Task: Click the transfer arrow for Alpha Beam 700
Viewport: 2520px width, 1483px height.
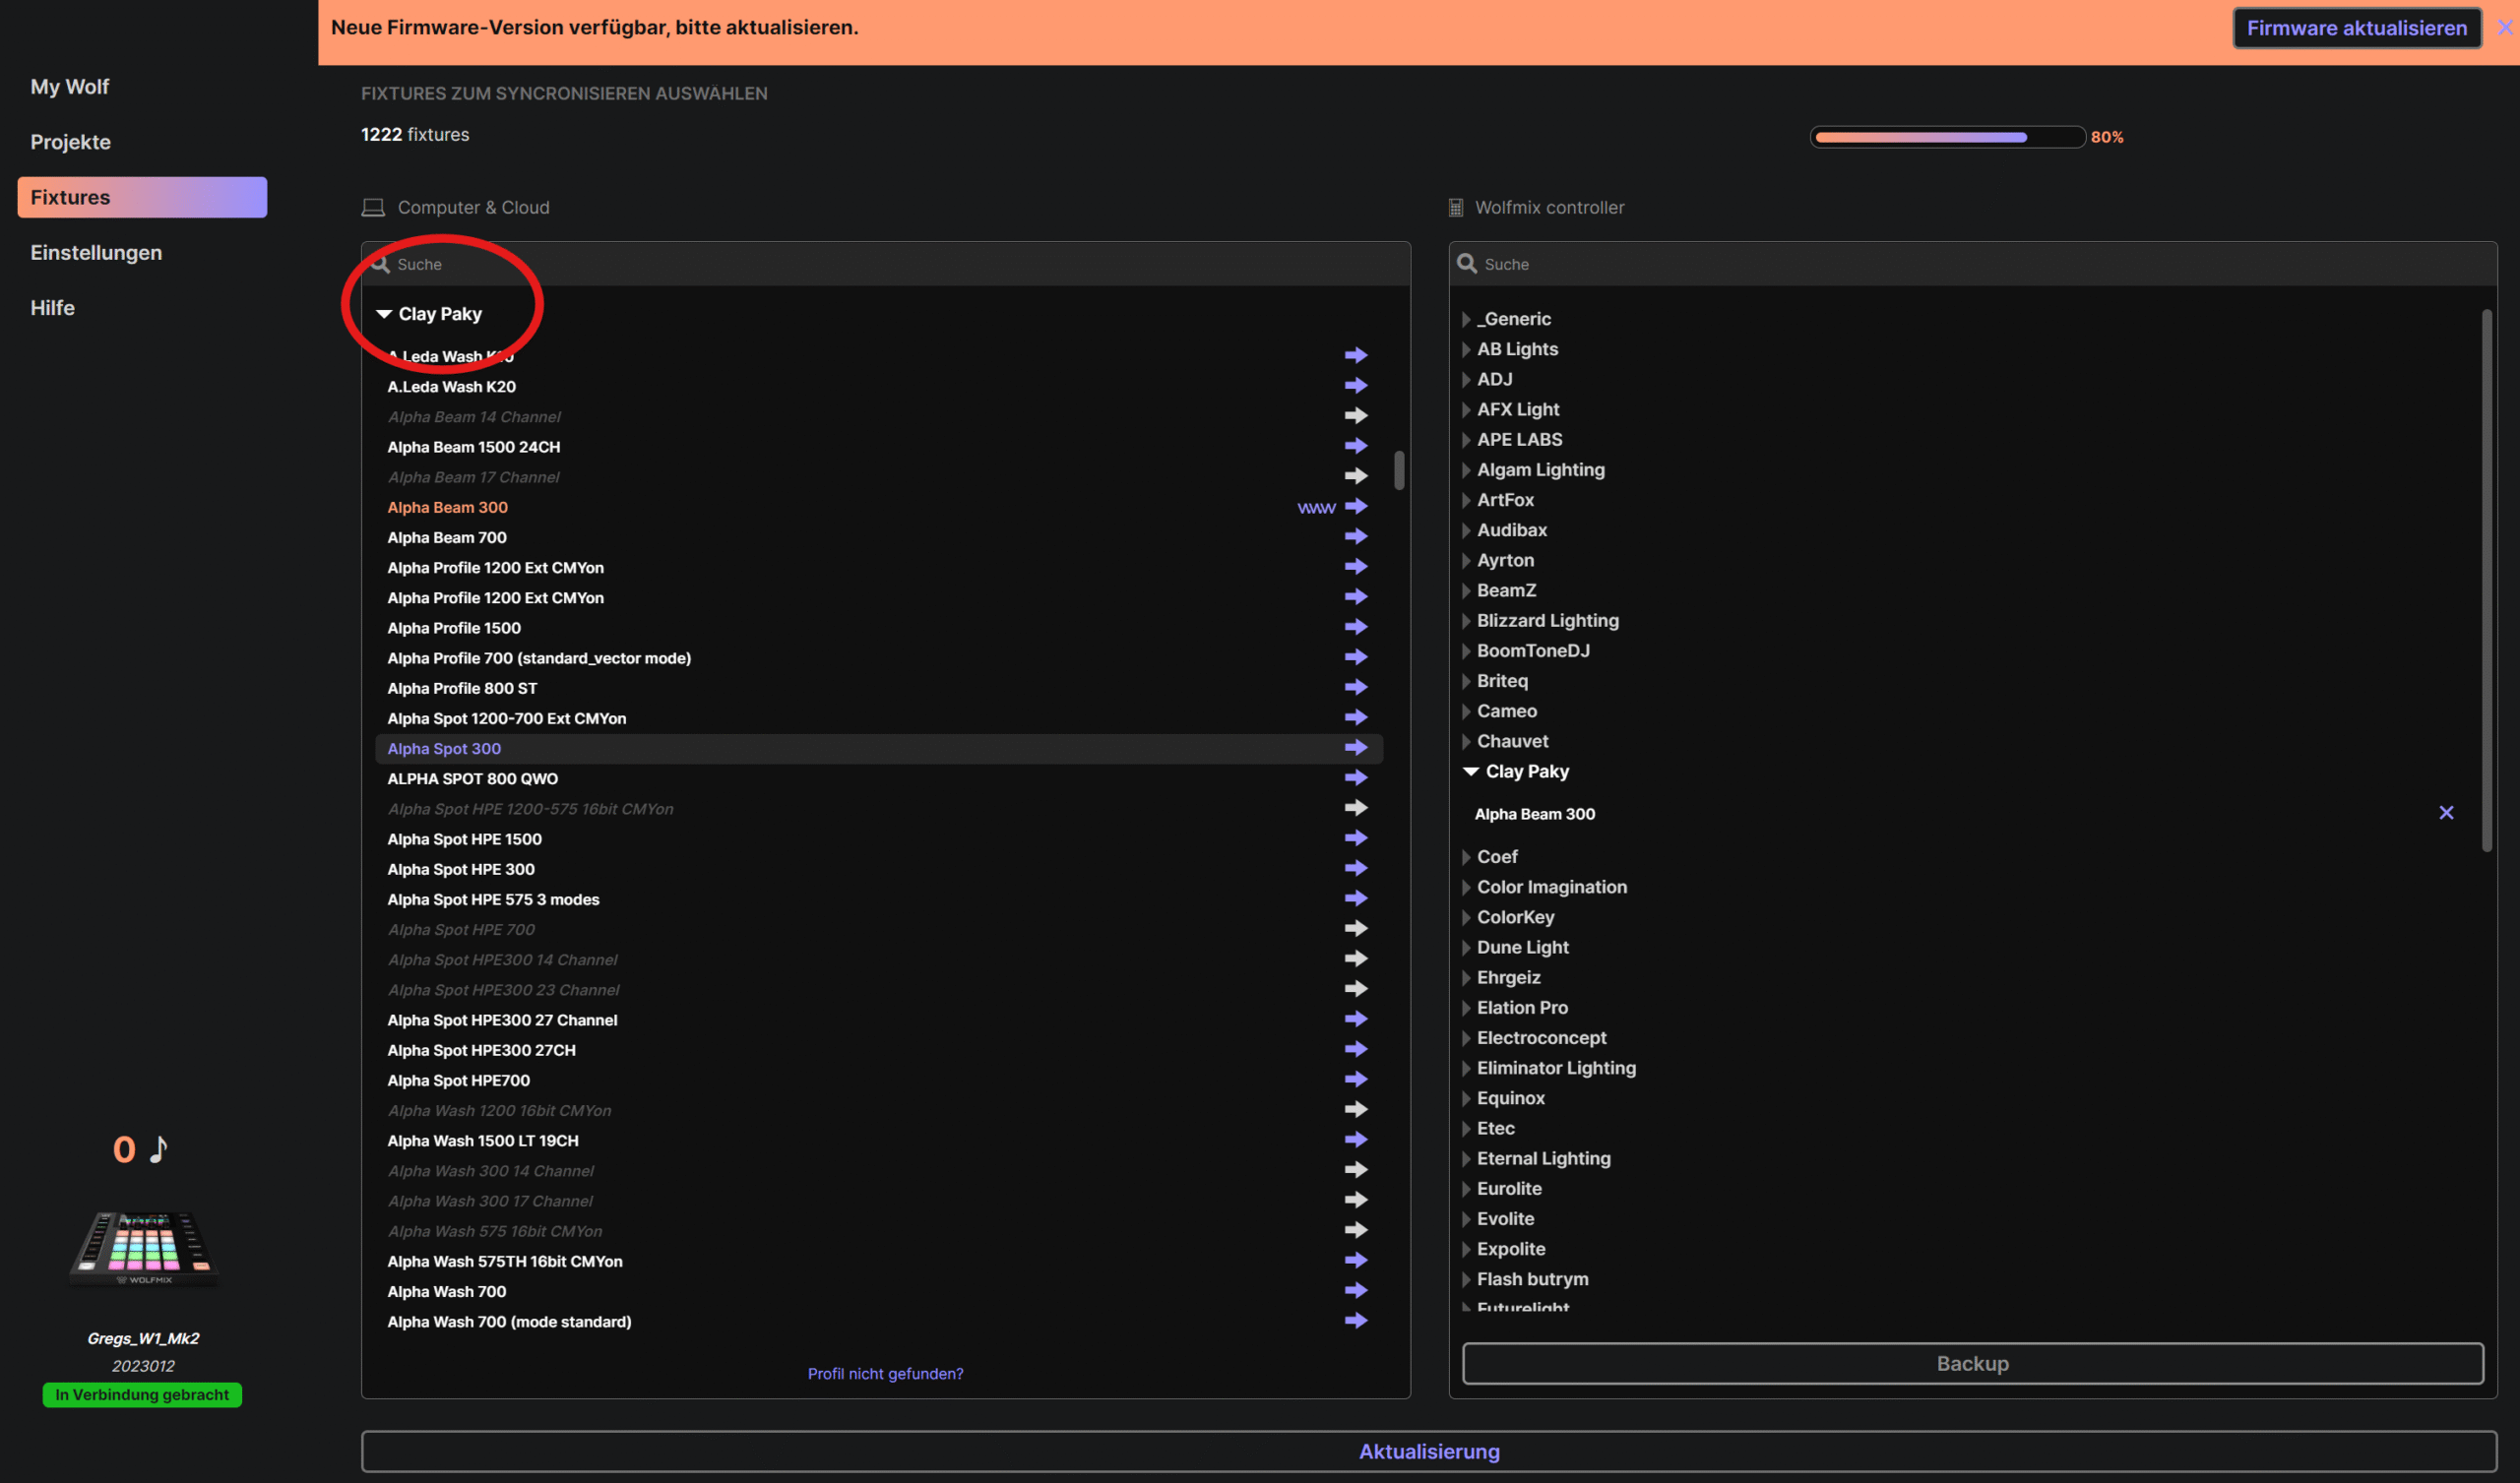Action: point(1355,537)
